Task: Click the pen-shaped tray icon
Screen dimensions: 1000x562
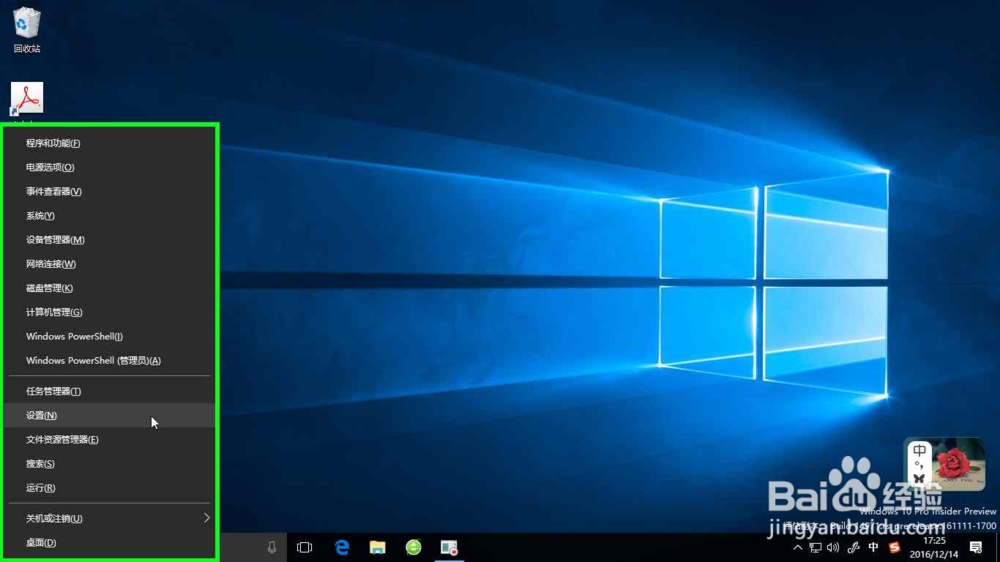Action: [853, 547]
